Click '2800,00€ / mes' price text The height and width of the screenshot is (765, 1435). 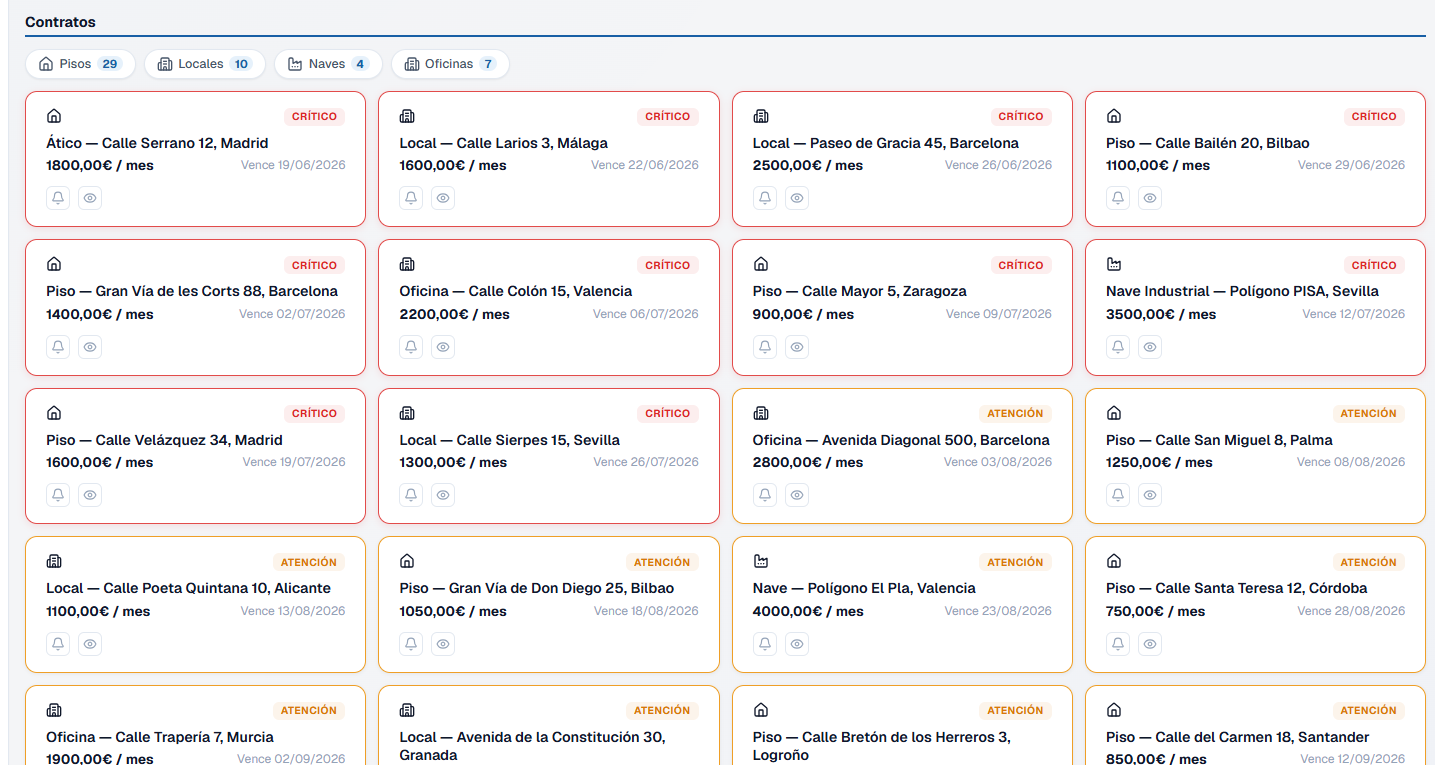click(x=808, y=462)
